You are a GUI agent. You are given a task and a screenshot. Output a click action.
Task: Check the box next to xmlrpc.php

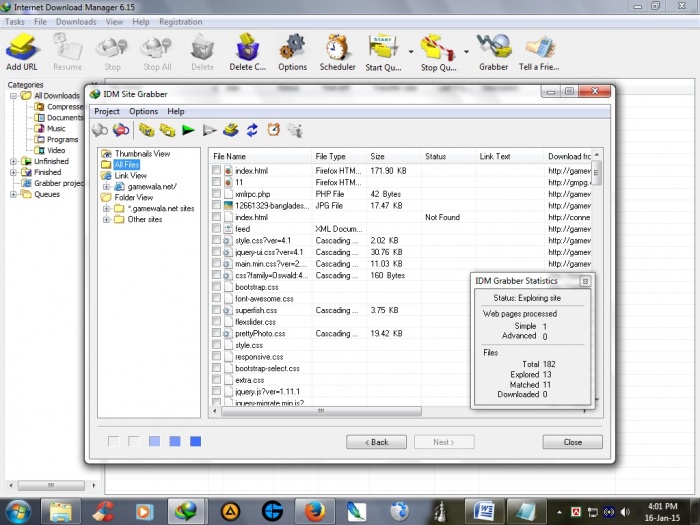(216, 194)
